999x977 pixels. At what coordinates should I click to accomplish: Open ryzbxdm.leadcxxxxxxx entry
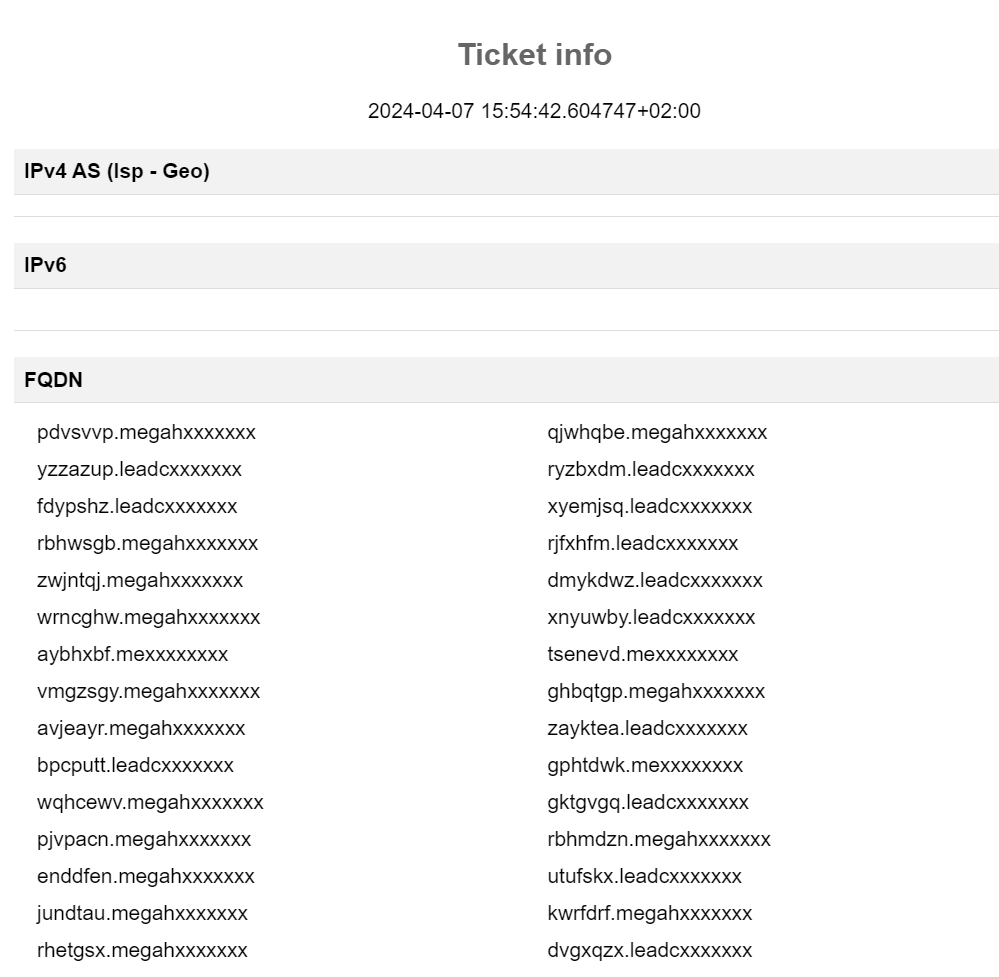click(x=650, y=470)
